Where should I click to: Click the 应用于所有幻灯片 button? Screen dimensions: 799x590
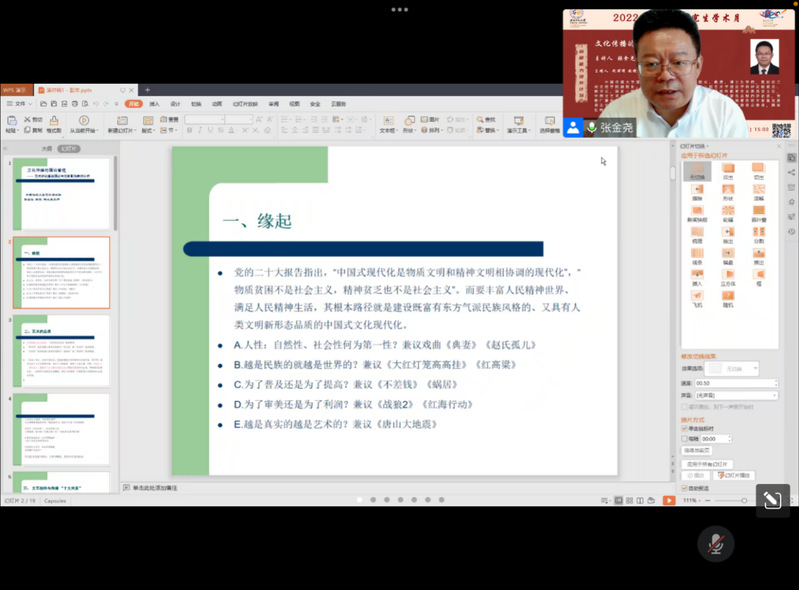coord(708,464)
